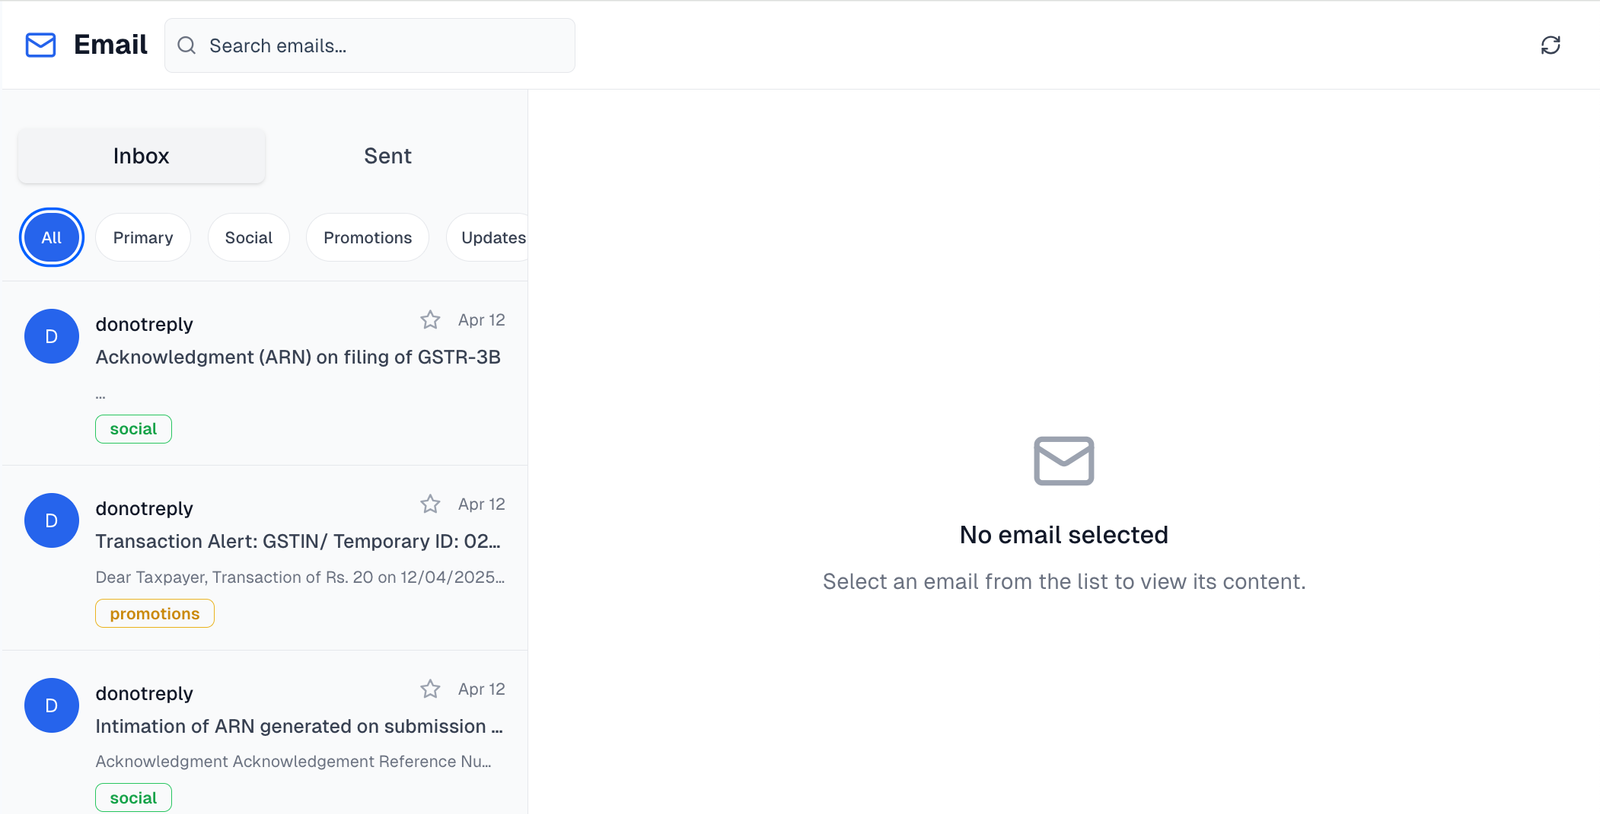Screen dimensions: 1600x814
Task: Select the Updates filter chip
Action: pos(490,237)
